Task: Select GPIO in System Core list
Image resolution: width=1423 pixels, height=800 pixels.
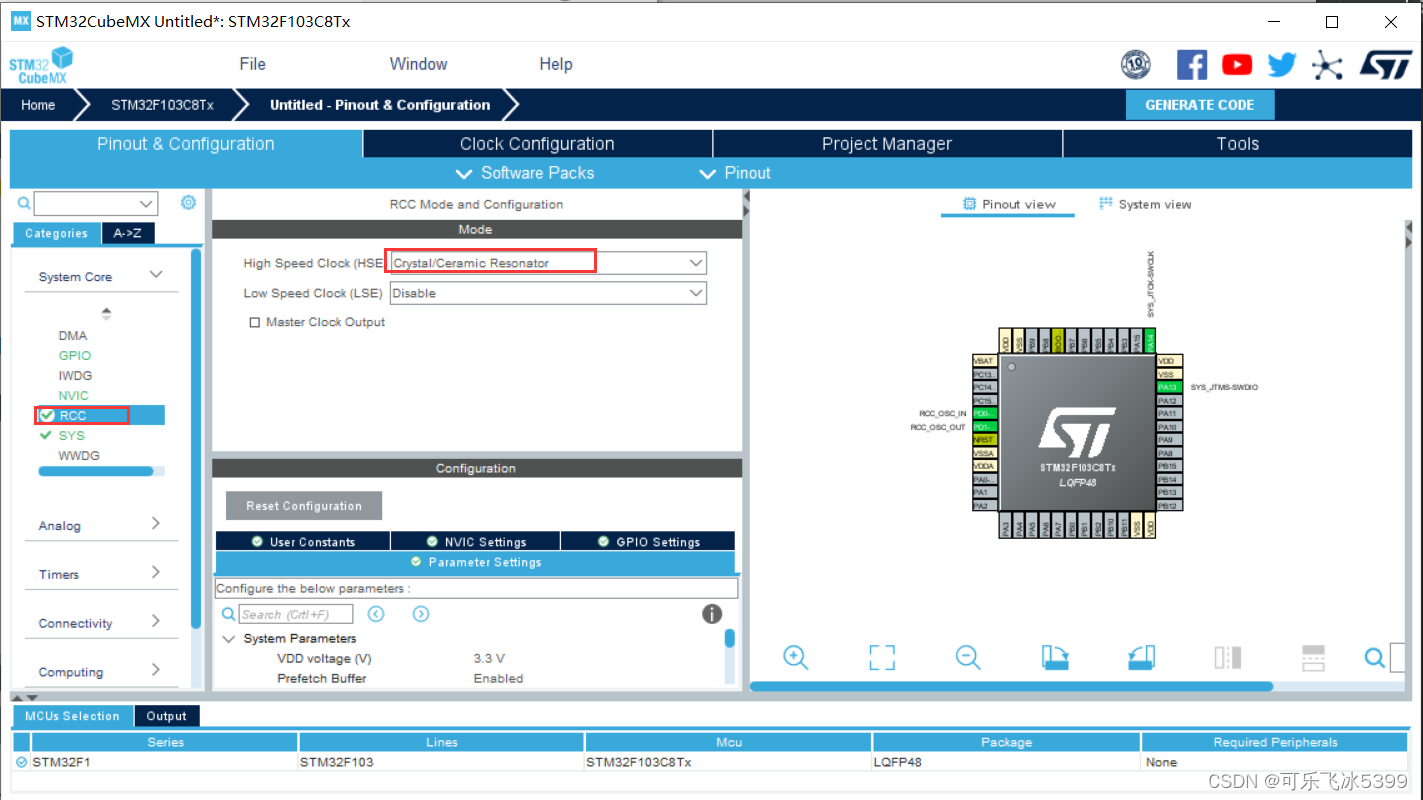Action: pos(75,355)
